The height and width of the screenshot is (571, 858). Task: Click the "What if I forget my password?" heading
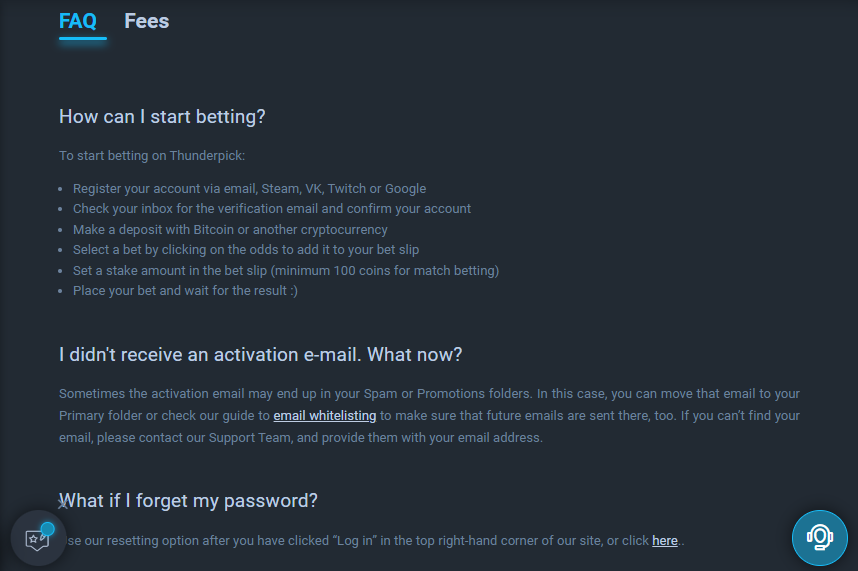188,501
